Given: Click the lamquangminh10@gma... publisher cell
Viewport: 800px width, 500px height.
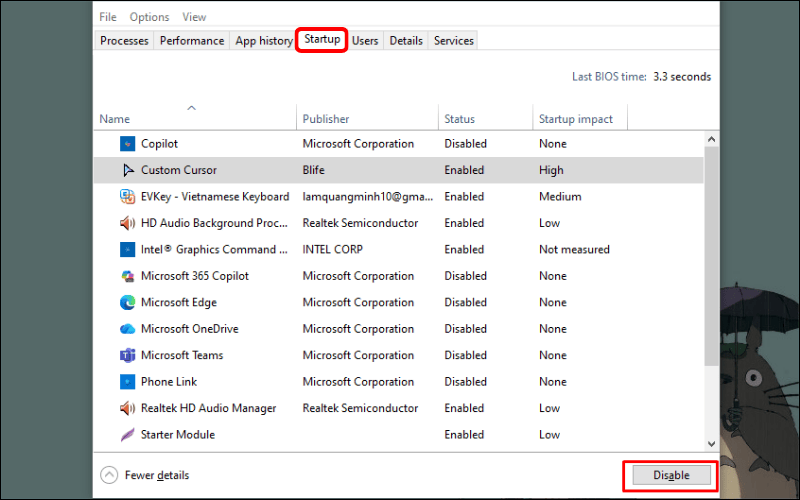Looking at the screenshot, I should [x=368, y=197].
